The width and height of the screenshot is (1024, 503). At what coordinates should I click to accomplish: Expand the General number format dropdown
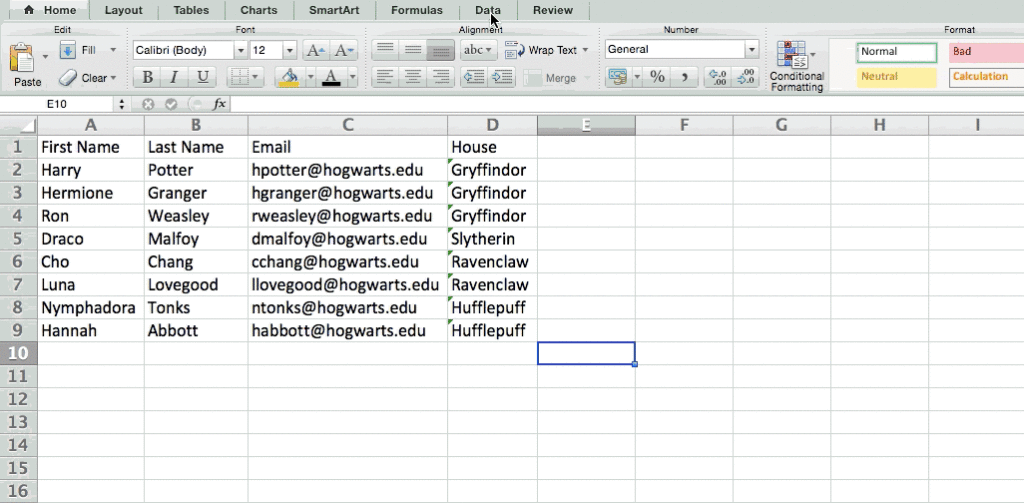(x=751, y=50)
